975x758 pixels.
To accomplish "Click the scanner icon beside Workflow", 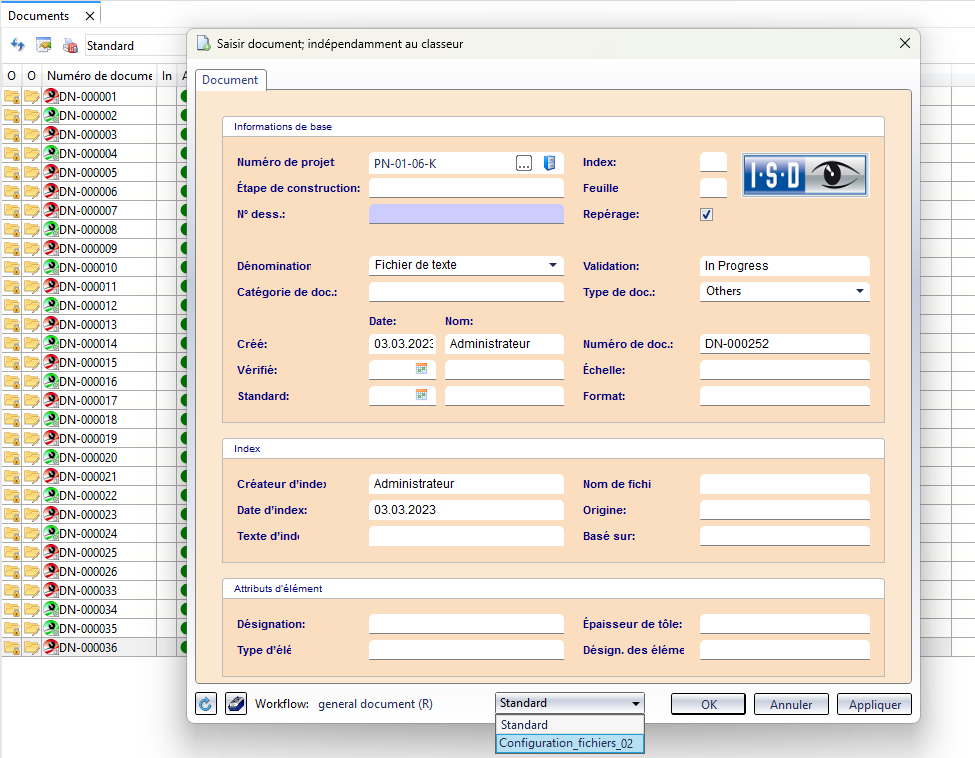I will (x=236, y=704).
